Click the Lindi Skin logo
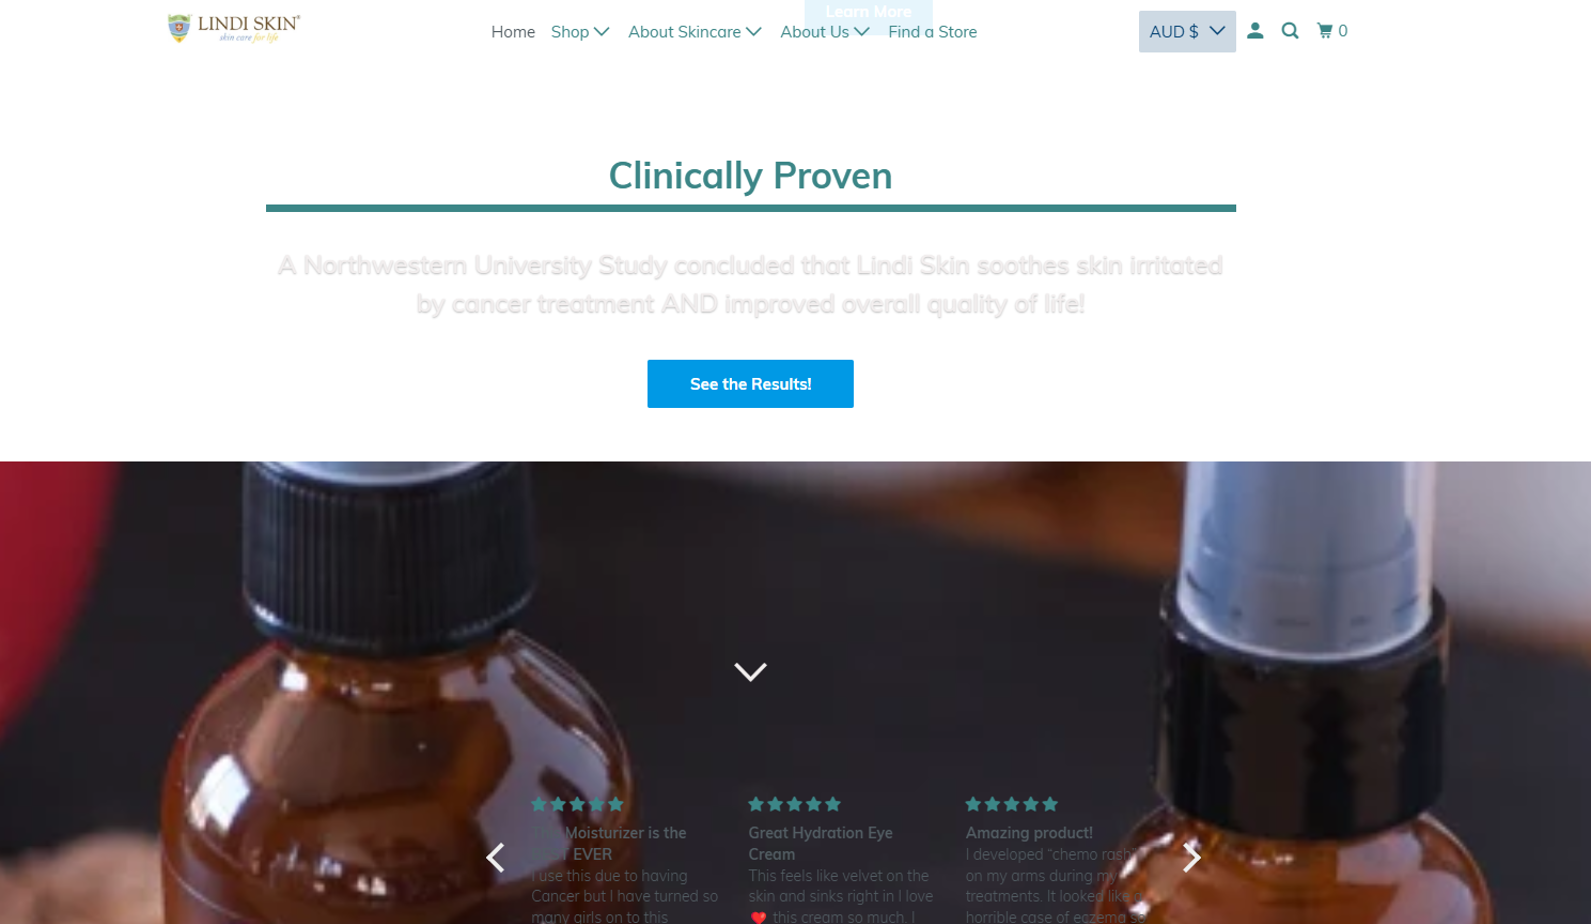This screenshot has width=1591, height=924. coord(234,29)
